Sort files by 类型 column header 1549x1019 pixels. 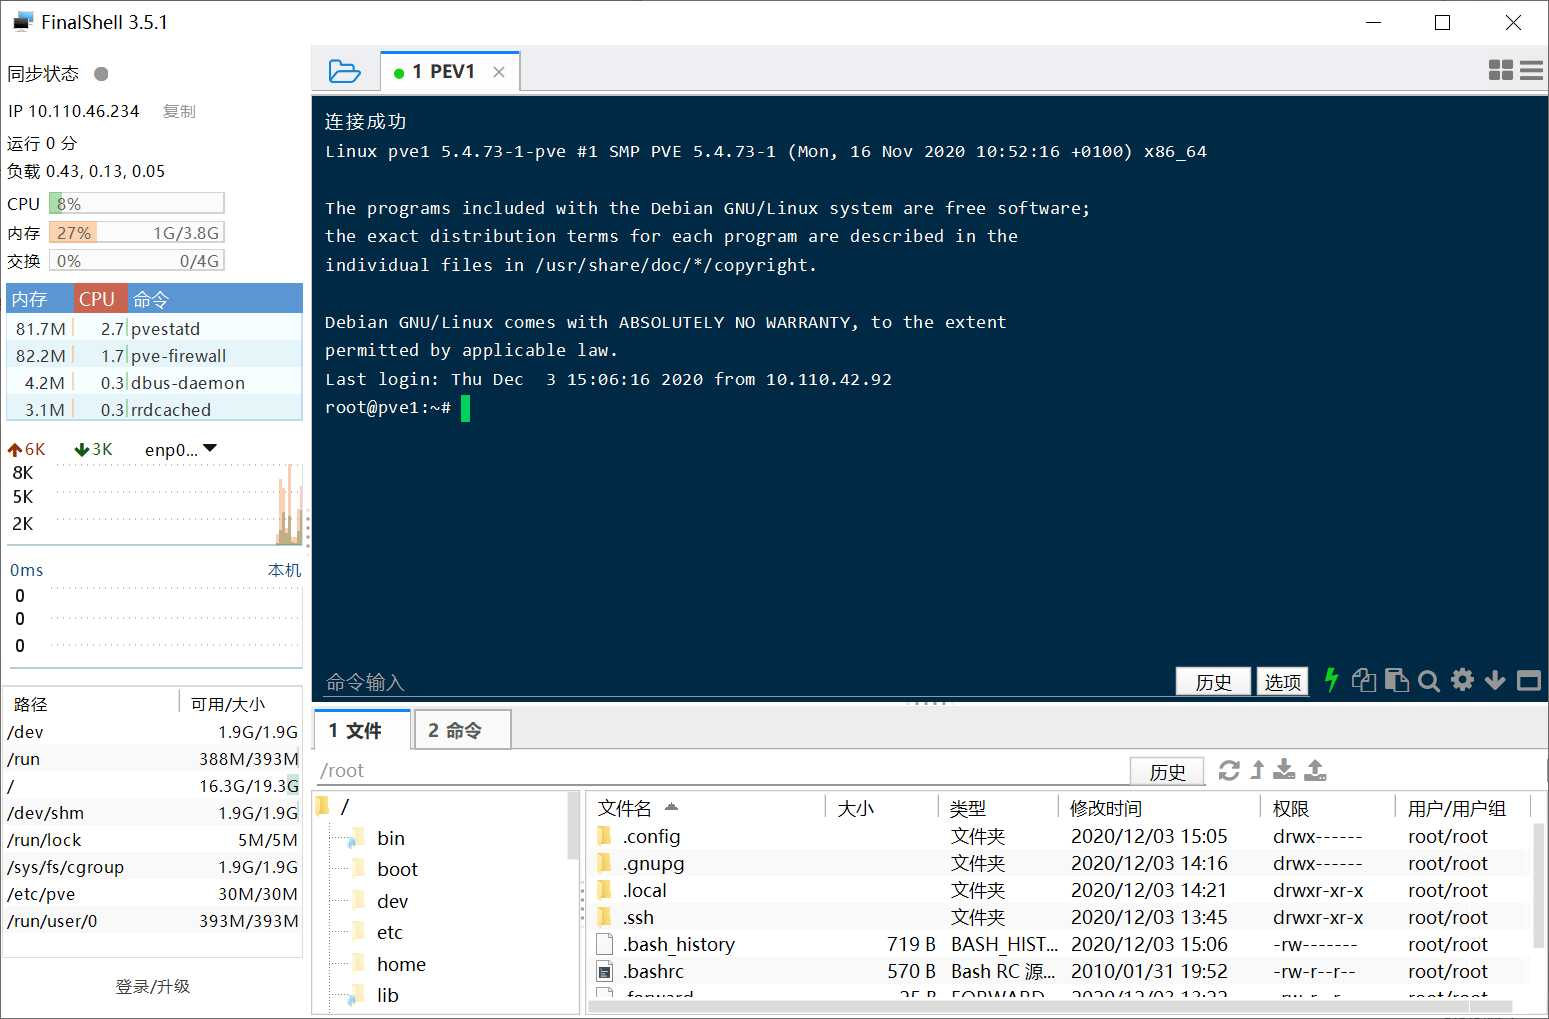997,808
